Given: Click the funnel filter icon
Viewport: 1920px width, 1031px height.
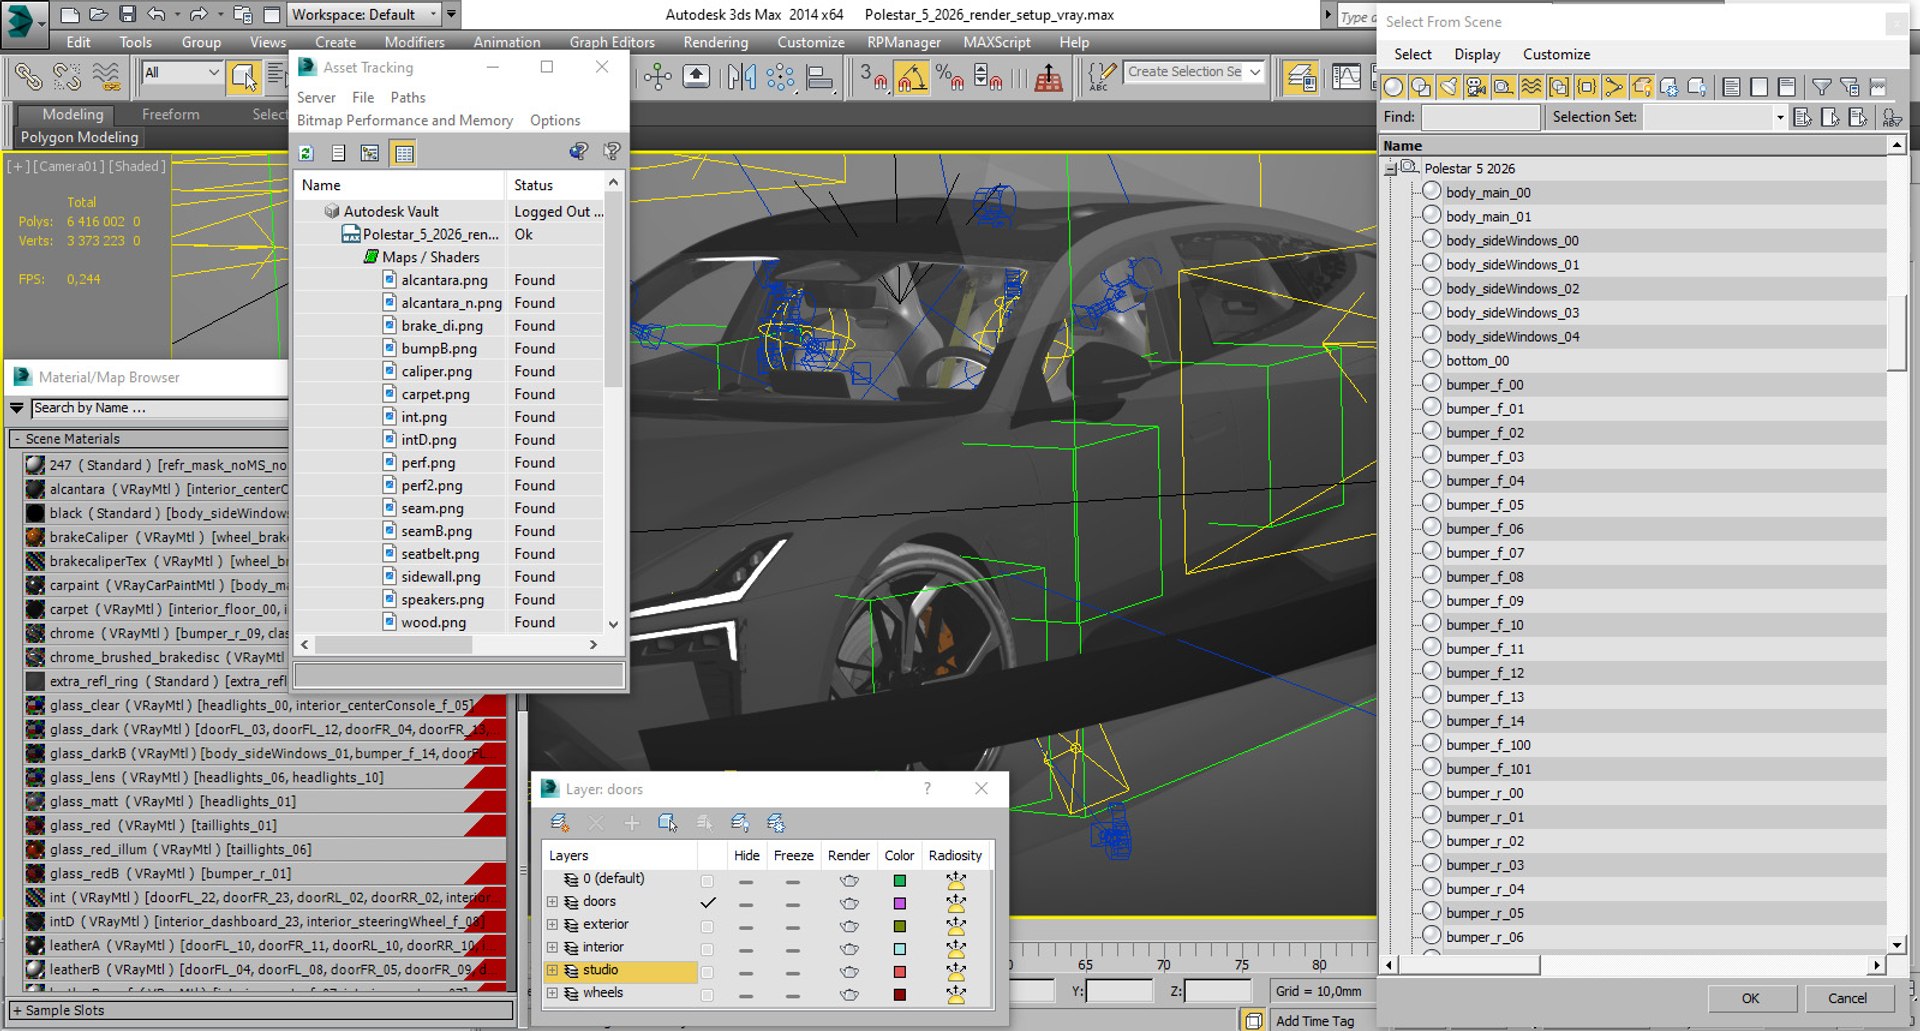Looking at the screenshot, I should (x=1822, y=87).
